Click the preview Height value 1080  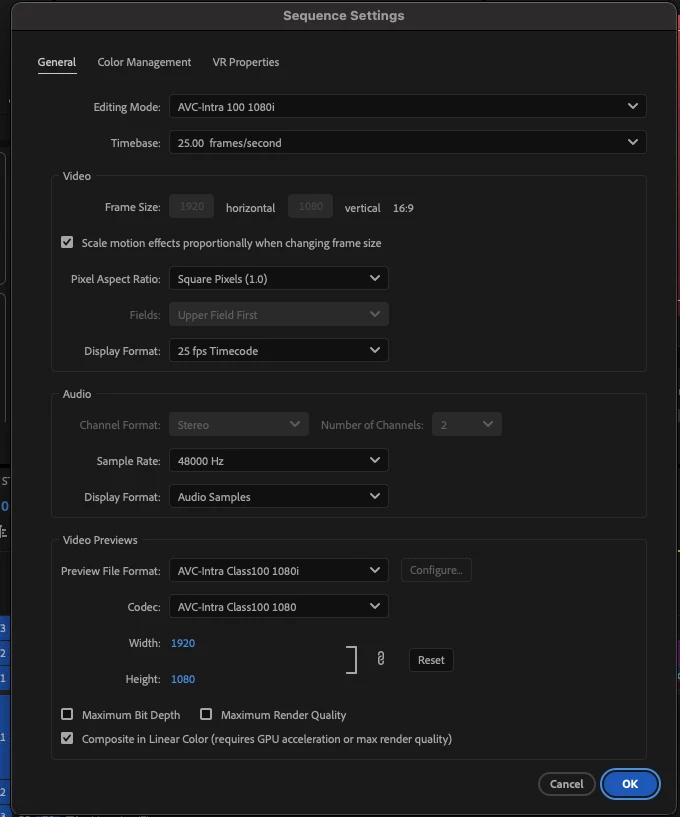click(183, 679)
